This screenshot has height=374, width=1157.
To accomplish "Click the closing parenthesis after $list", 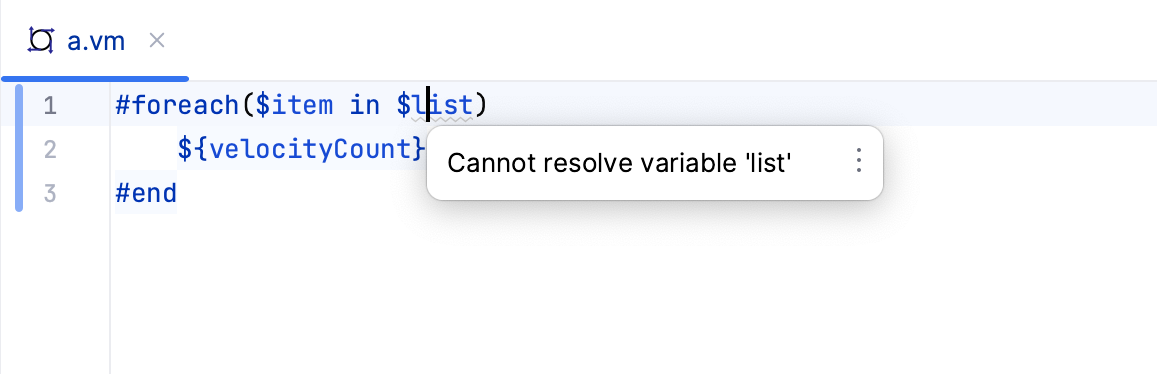I will tap(481, 105).
